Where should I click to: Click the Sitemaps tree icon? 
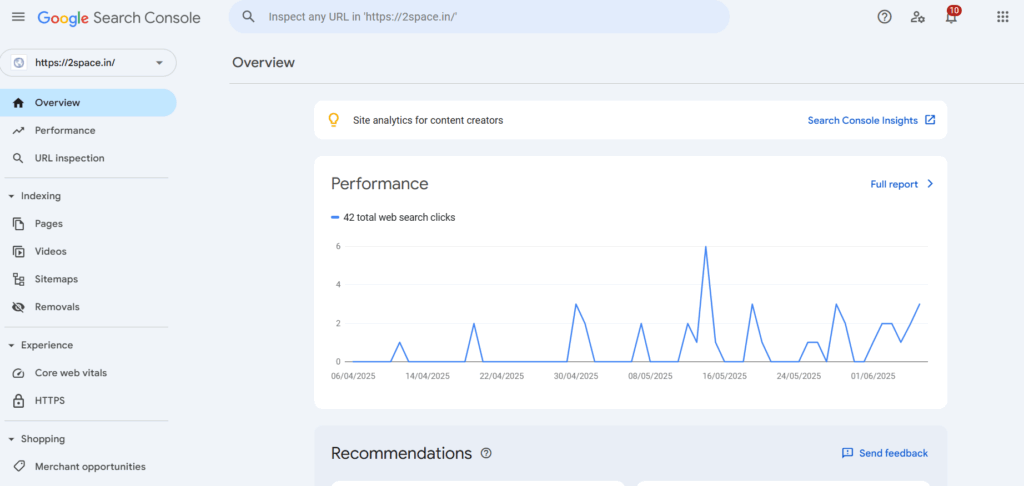tap(18, 279)
